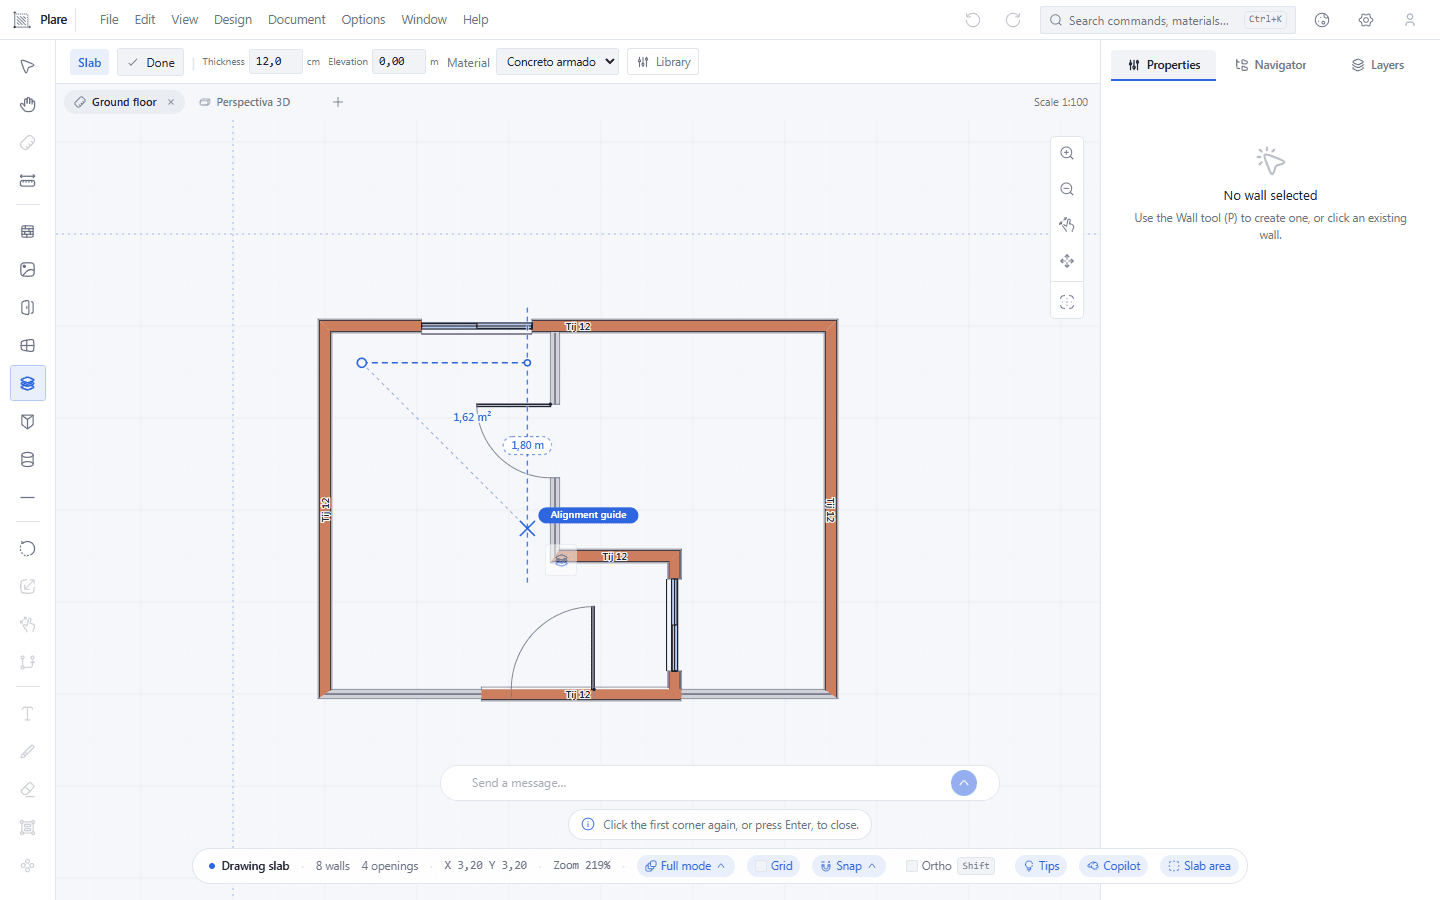The image size is (1440, 900).
Task: Click the Thickness input field
Action: (x=275, y=62)
